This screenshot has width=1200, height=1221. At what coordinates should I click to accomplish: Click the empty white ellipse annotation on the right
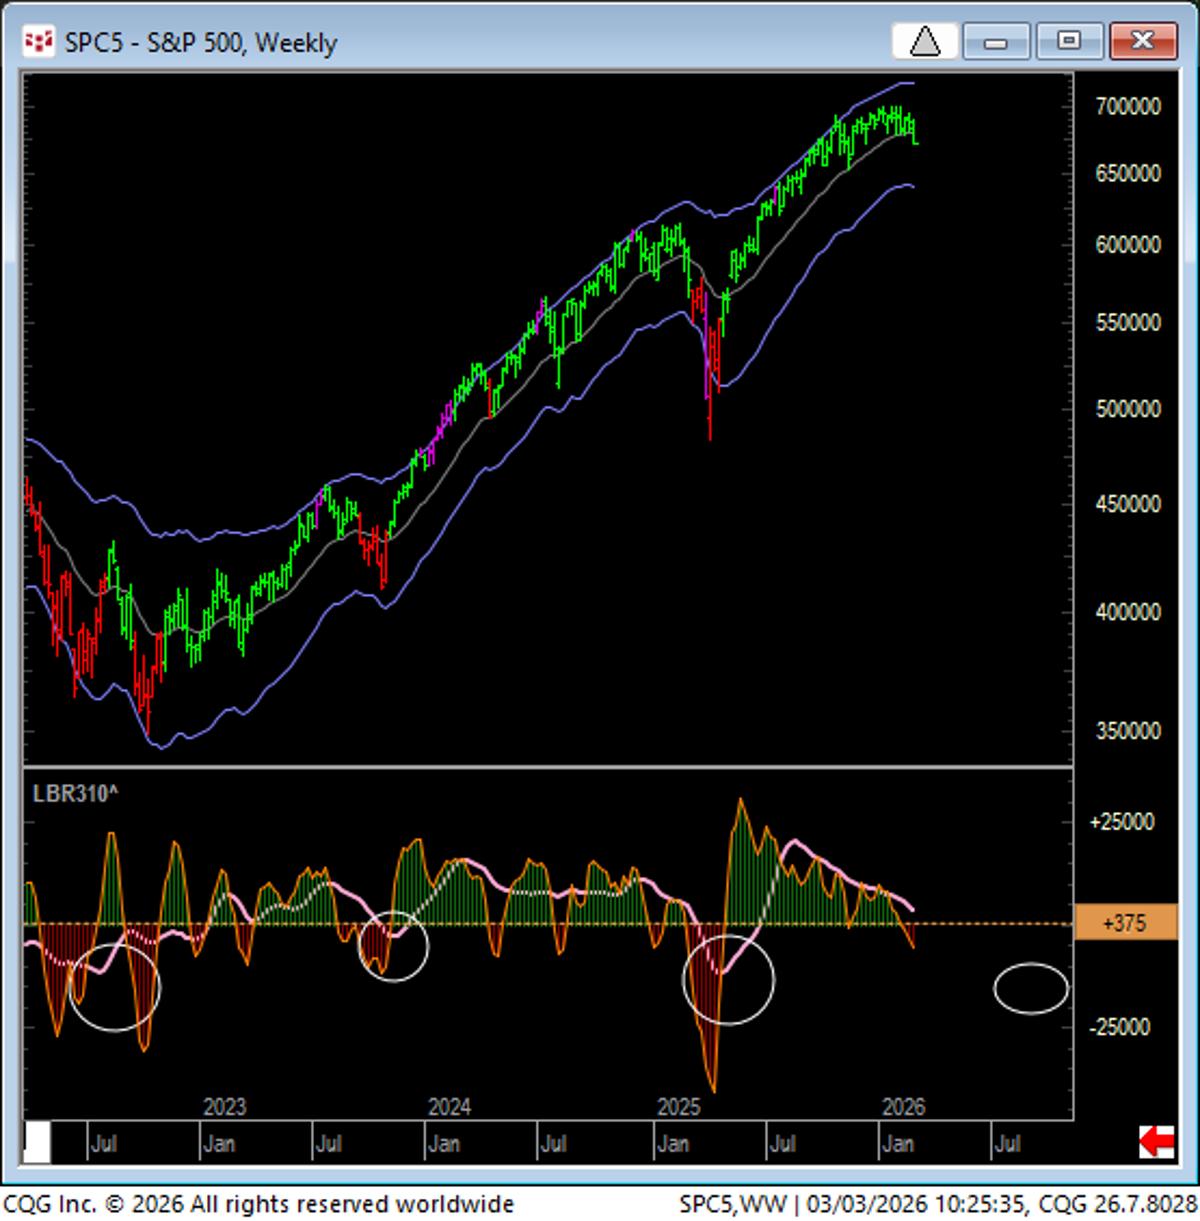[x=1031, y=988]
